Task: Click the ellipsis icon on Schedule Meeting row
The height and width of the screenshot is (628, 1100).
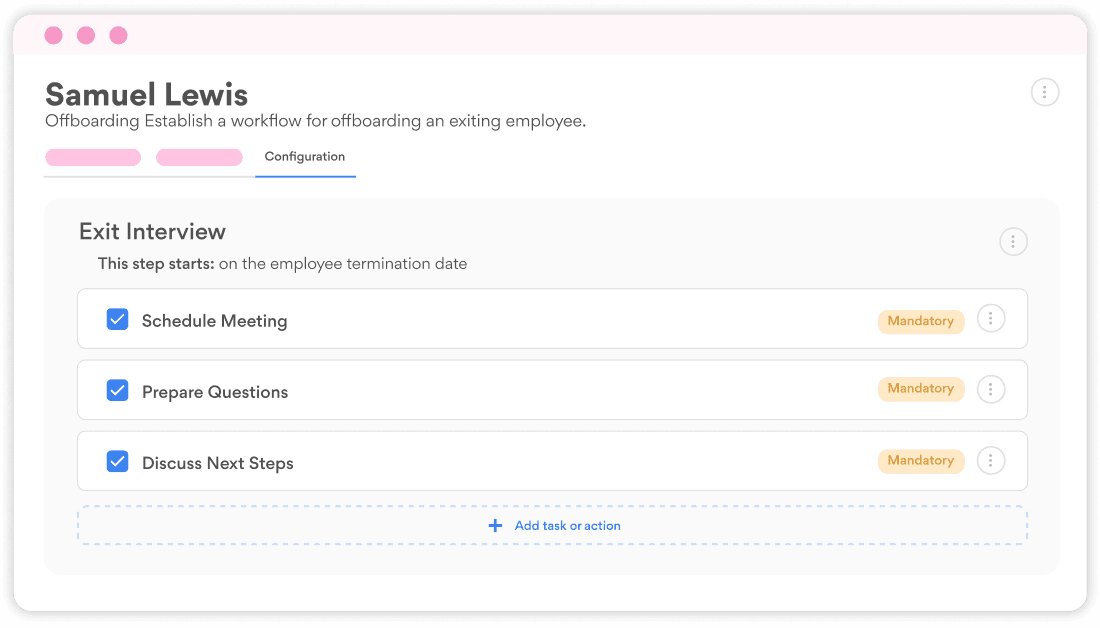Action: (991, 318)
